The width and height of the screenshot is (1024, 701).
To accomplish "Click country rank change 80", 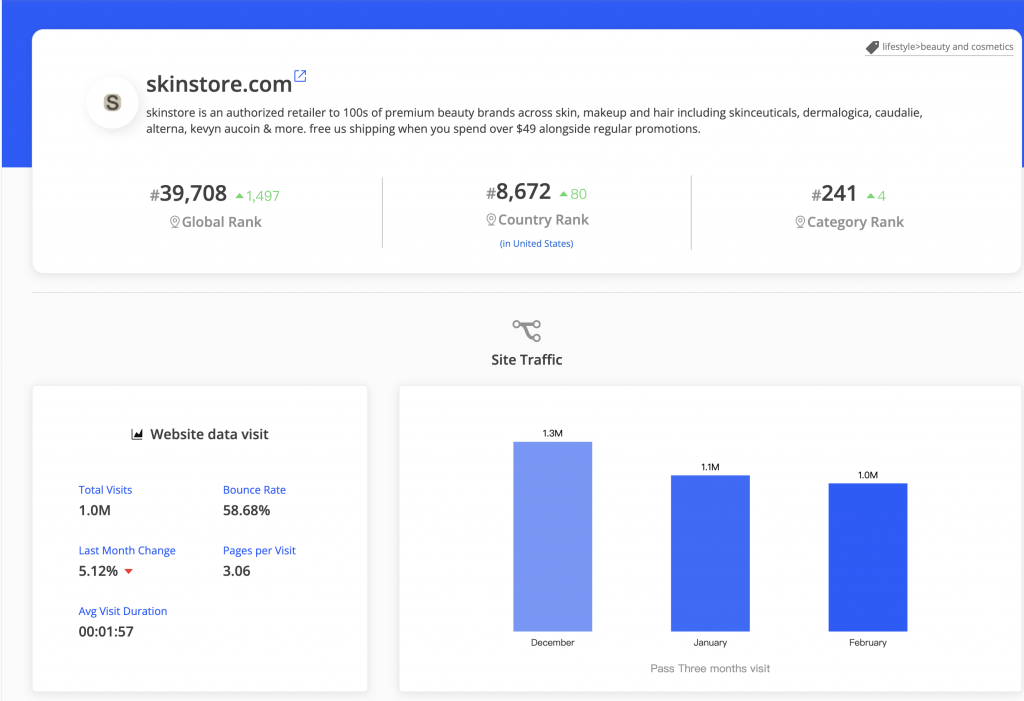I will point(579,194).
